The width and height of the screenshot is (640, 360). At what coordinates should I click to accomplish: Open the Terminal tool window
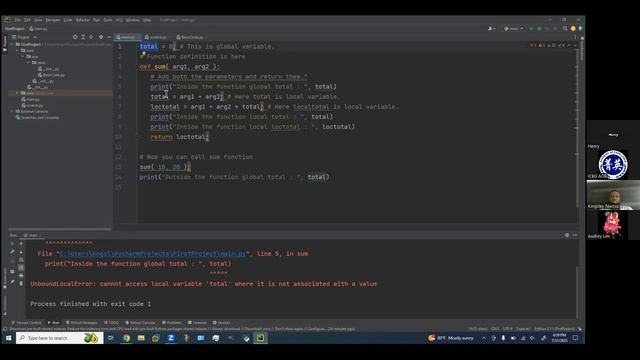pyautogui.click(x=197, y=323)
